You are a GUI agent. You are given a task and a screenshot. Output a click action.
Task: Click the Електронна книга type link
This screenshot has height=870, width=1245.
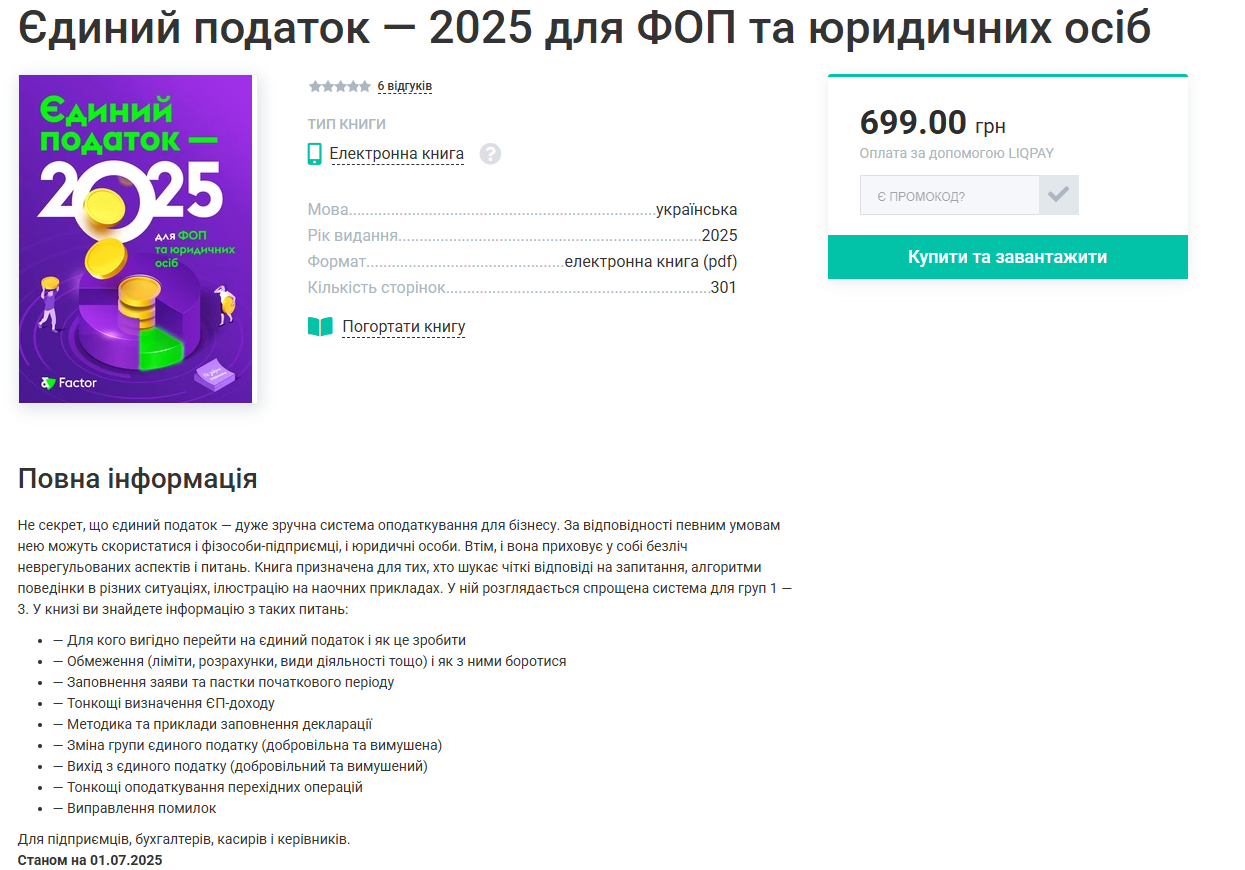pos(397,154)
